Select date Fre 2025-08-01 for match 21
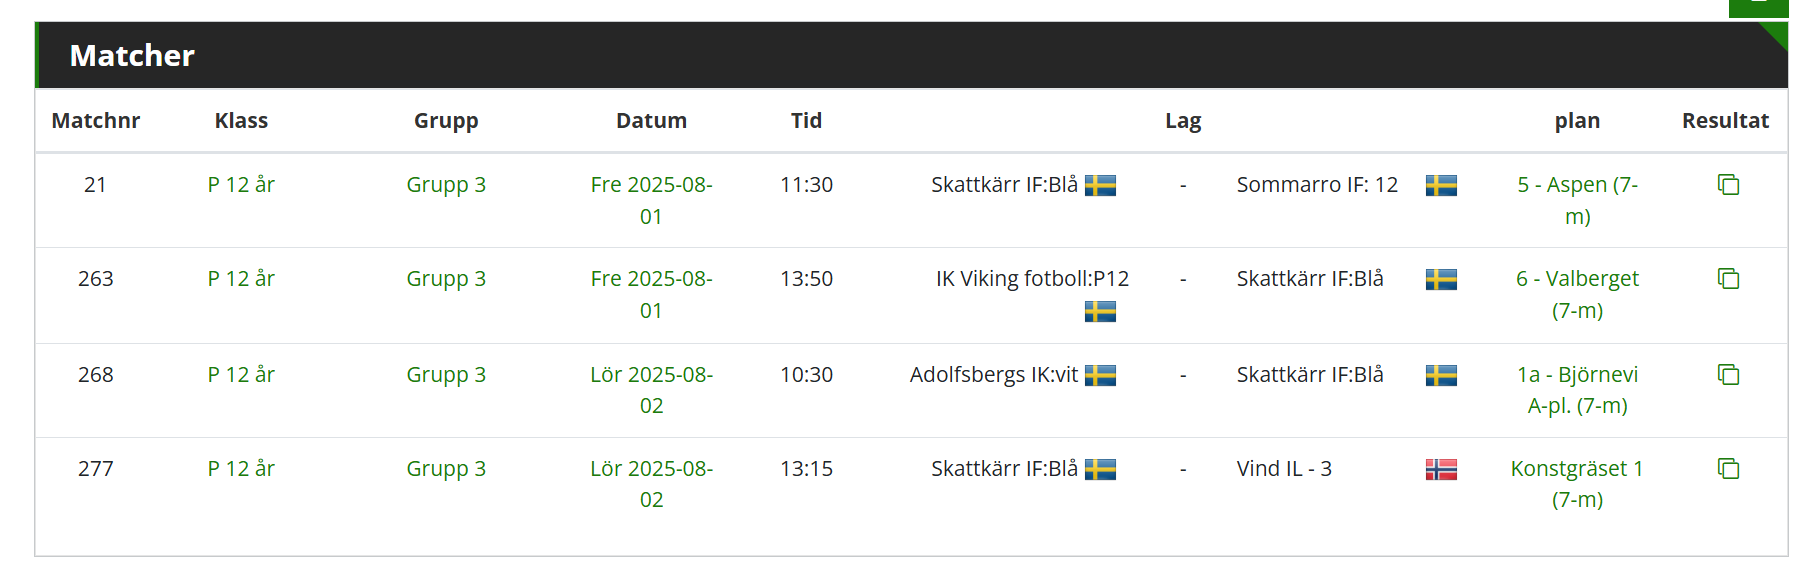 [x=651, y=200]
